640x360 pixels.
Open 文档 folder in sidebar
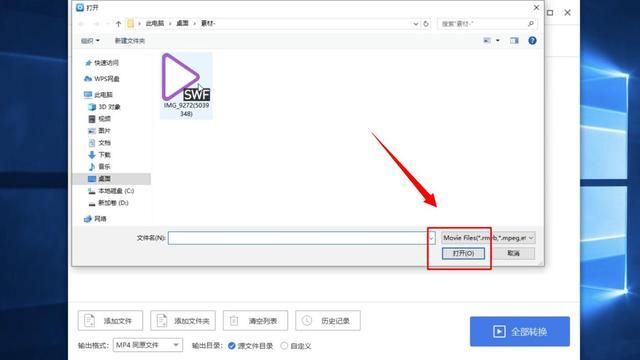[x=100, y=143]
